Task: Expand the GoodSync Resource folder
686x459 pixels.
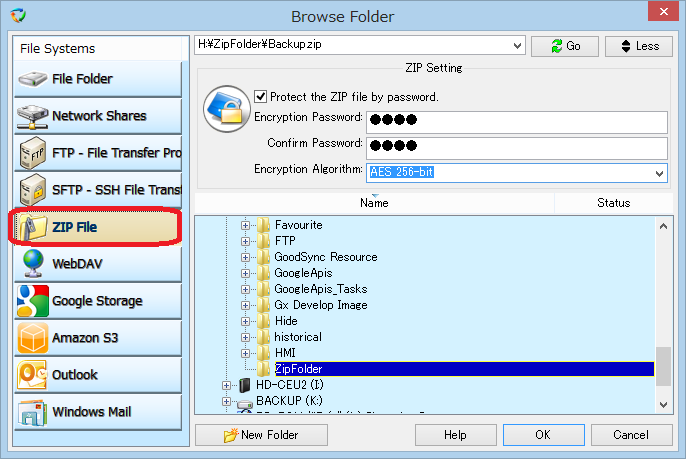Action: click(x=245, y=257)
